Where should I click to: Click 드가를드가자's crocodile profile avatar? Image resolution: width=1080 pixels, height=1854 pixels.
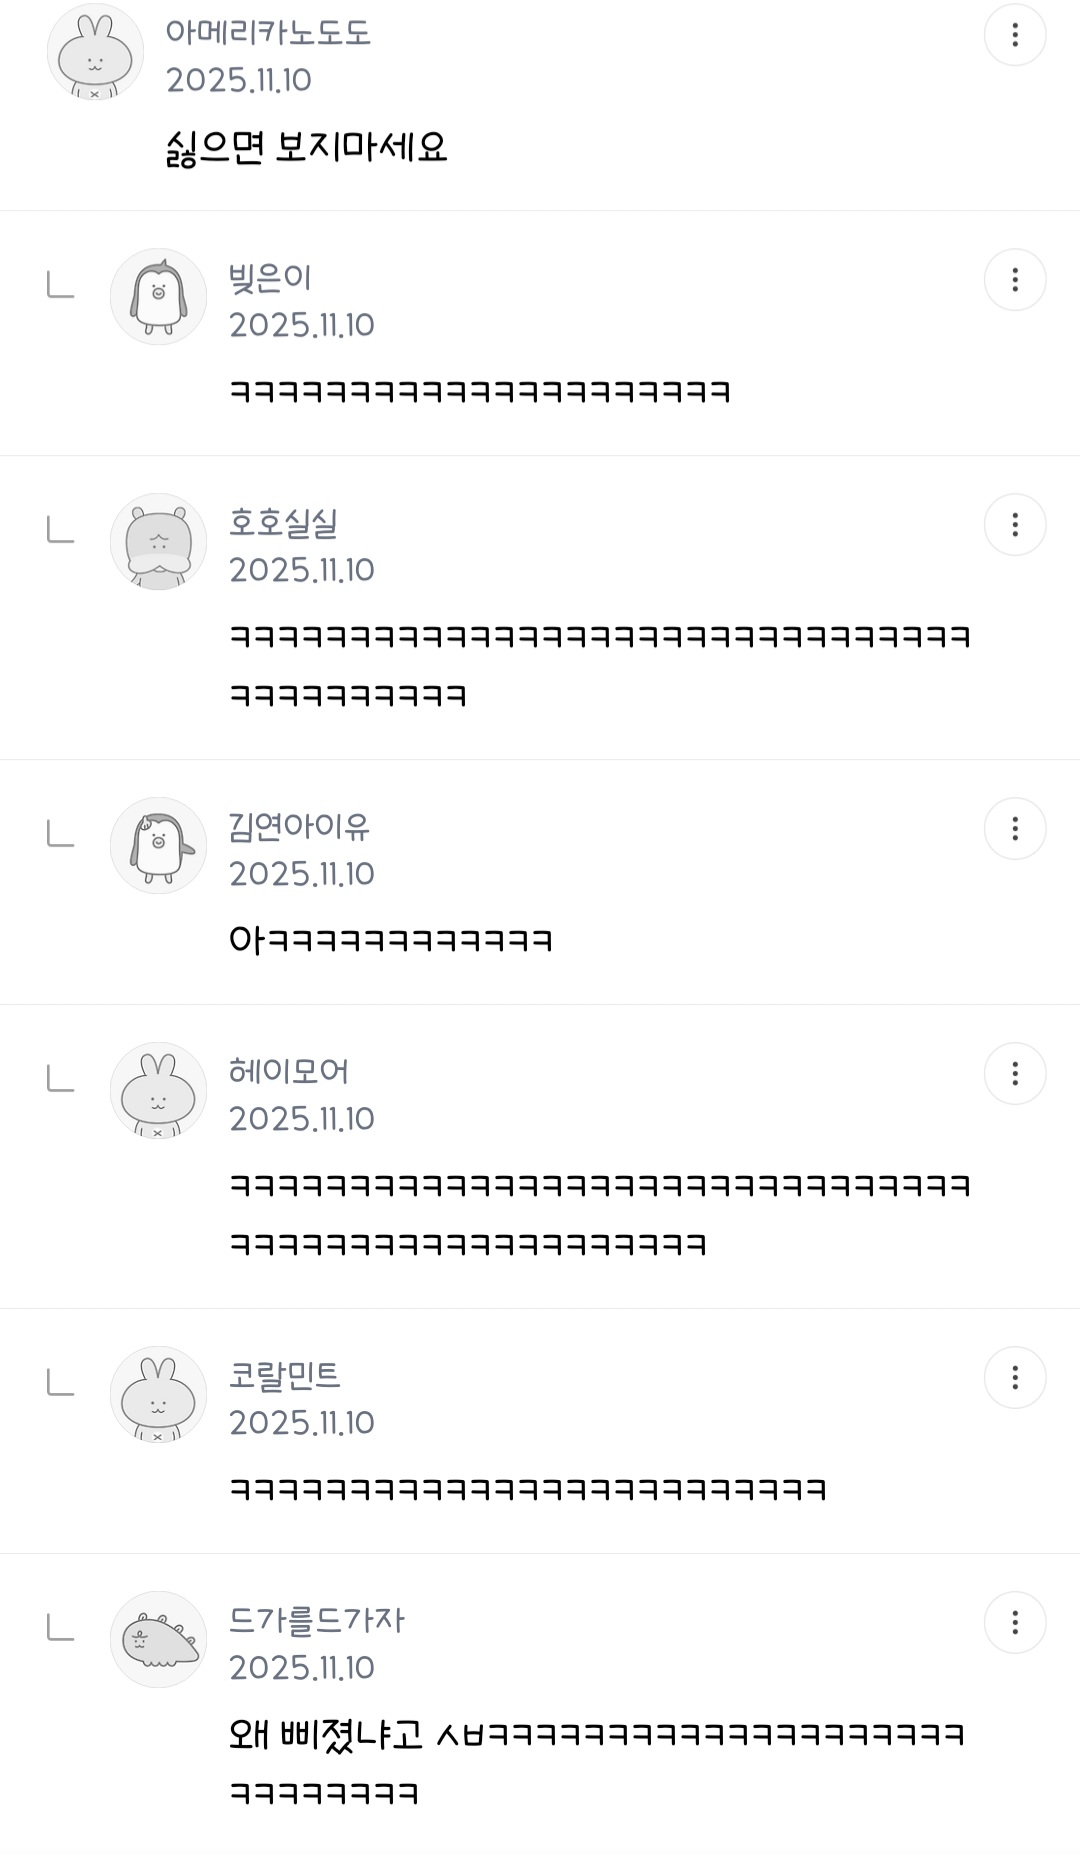pyautogui.click(x=158, y=1640)
